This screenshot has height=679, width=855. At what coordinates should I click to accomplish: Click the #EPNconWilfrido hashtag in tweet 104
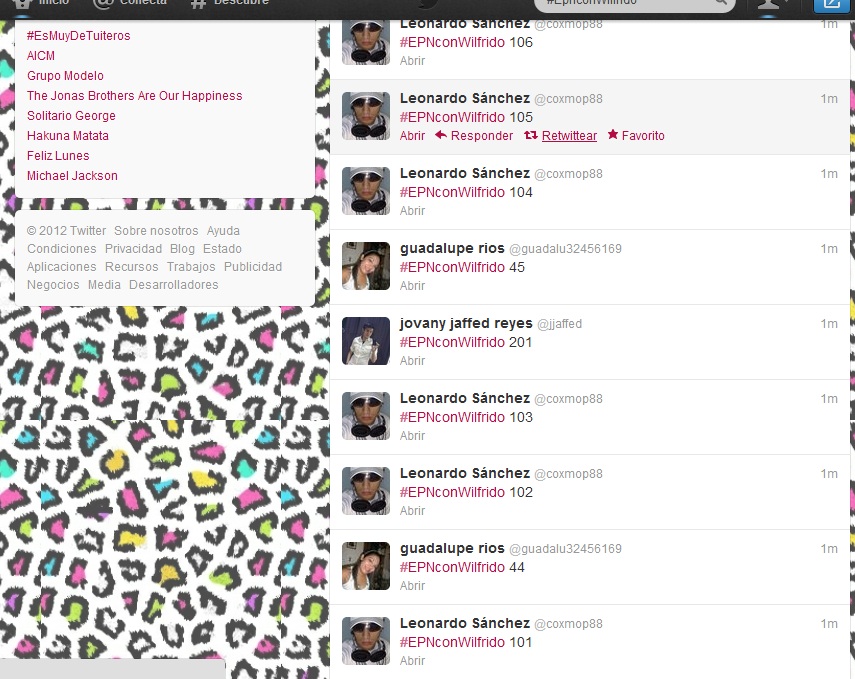click(x=452, y=192)
